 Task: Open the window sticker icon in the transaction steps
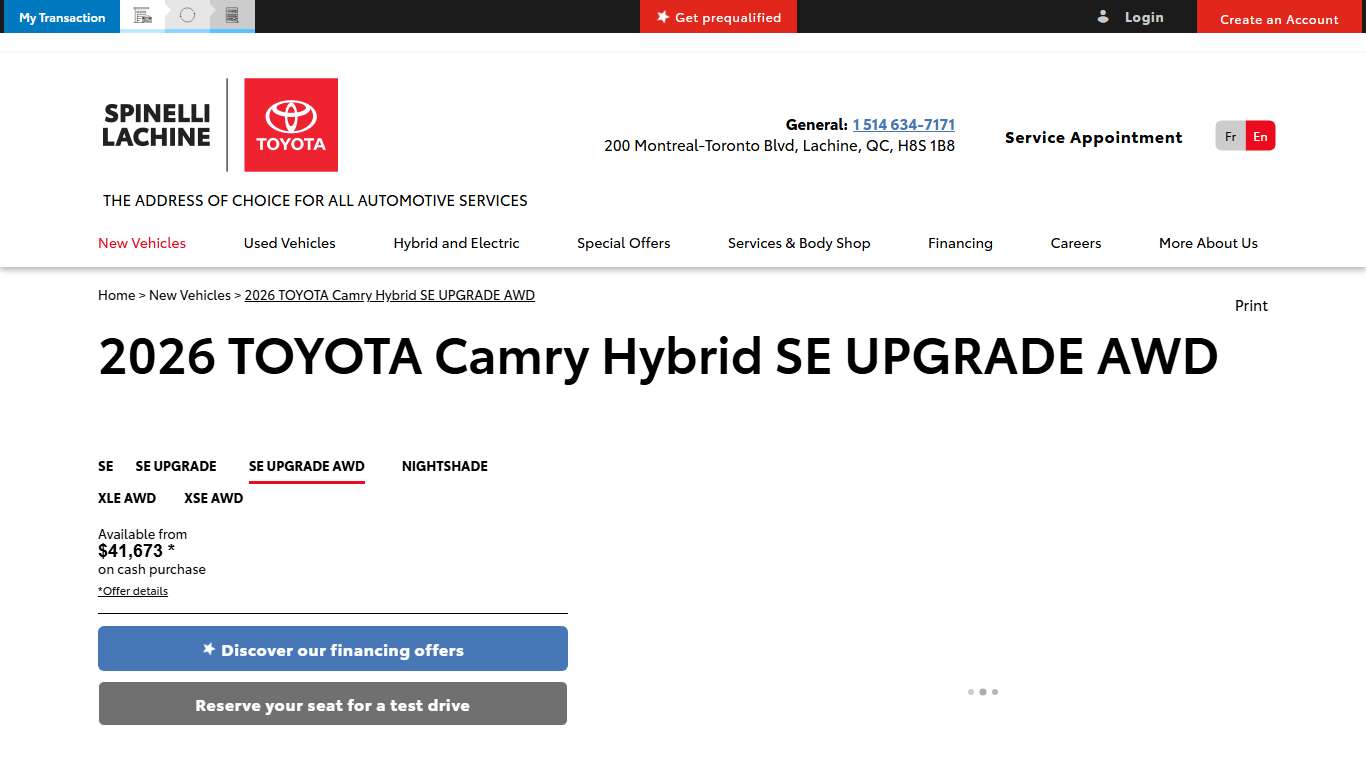(231, 14)
